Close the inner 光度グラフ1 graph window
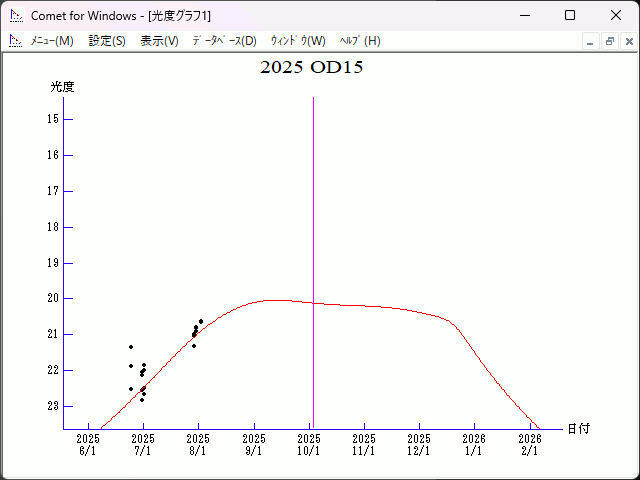This screenshot has height=480, width=640. (629, 42)
